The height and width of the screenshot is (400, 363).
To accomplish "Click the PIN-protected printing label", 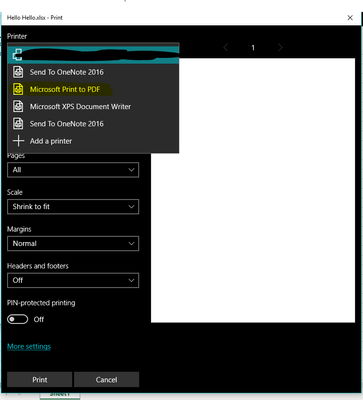I will (x=41, y=303).
